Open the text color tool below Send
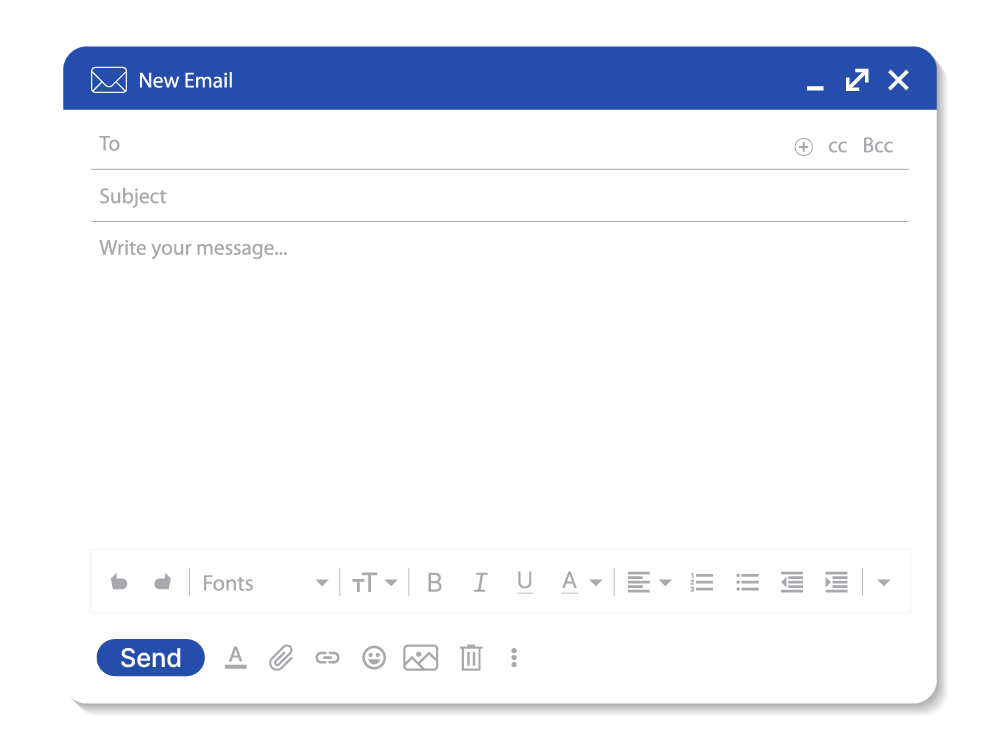The image size is (1000, 750). tap(235, 658)
